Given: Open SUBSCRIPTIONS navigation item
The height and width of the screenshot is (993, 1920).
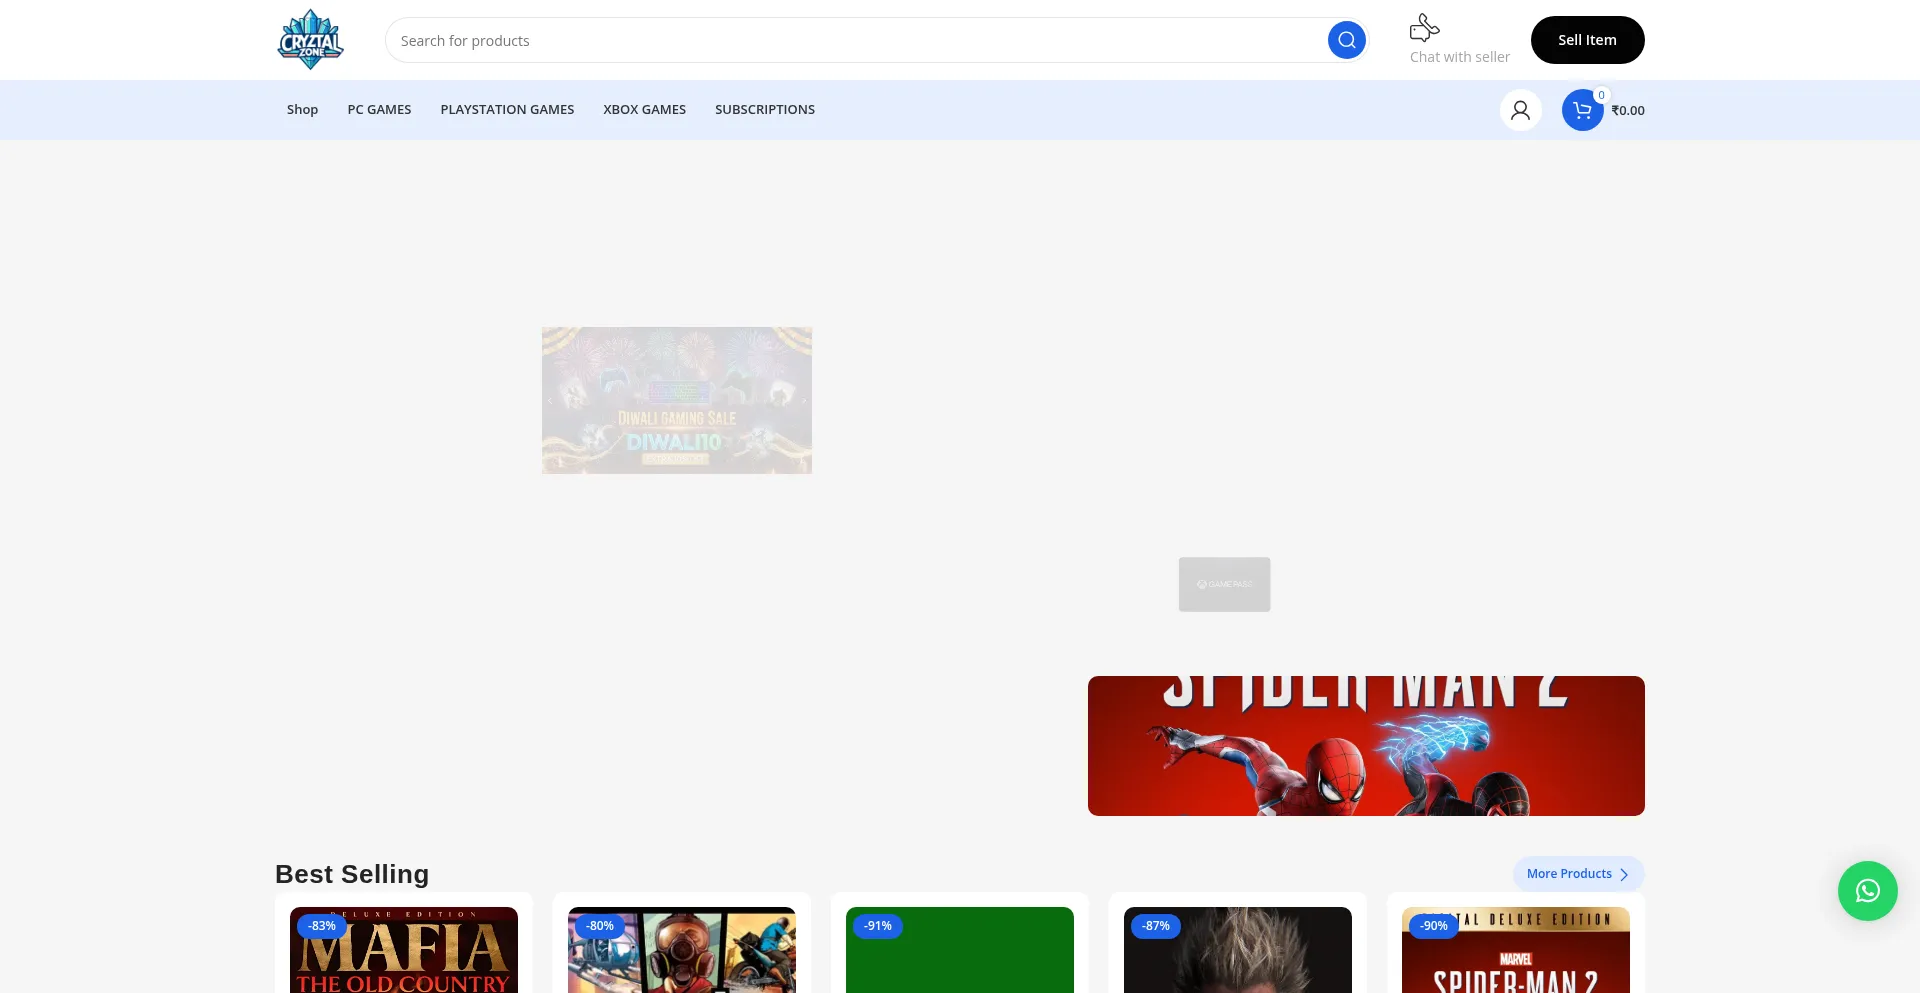Looking at the screenshot, I should pyautogui.click(x=765, y=110).
